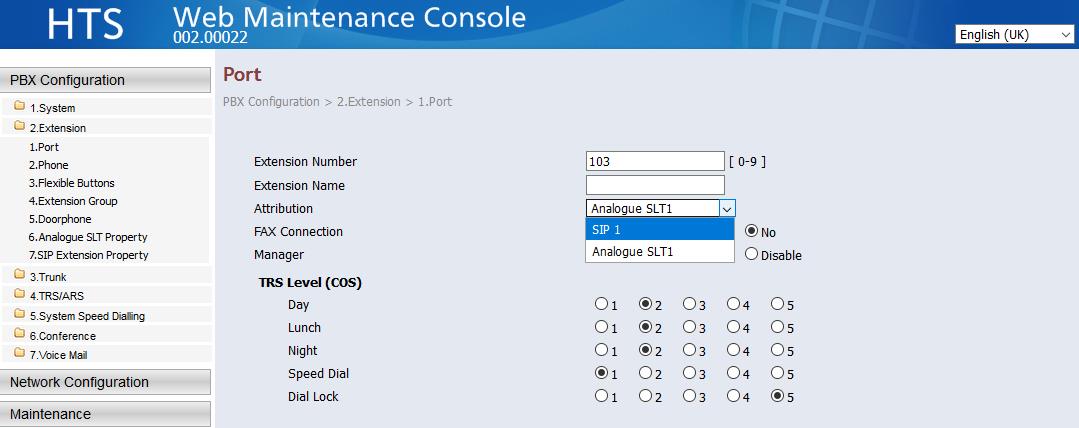1079x428 pixels.
Task: Select the Manager Disable radio button
Action: [x=751, y=254]
